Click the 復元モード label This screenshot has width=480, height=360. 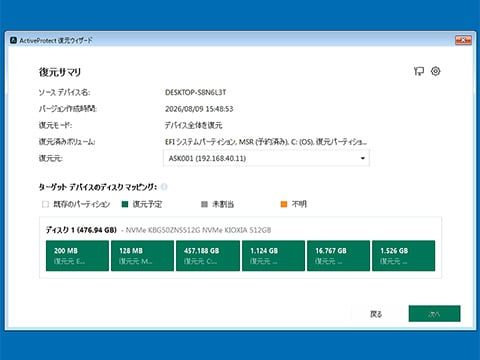[x=55, y=125]
